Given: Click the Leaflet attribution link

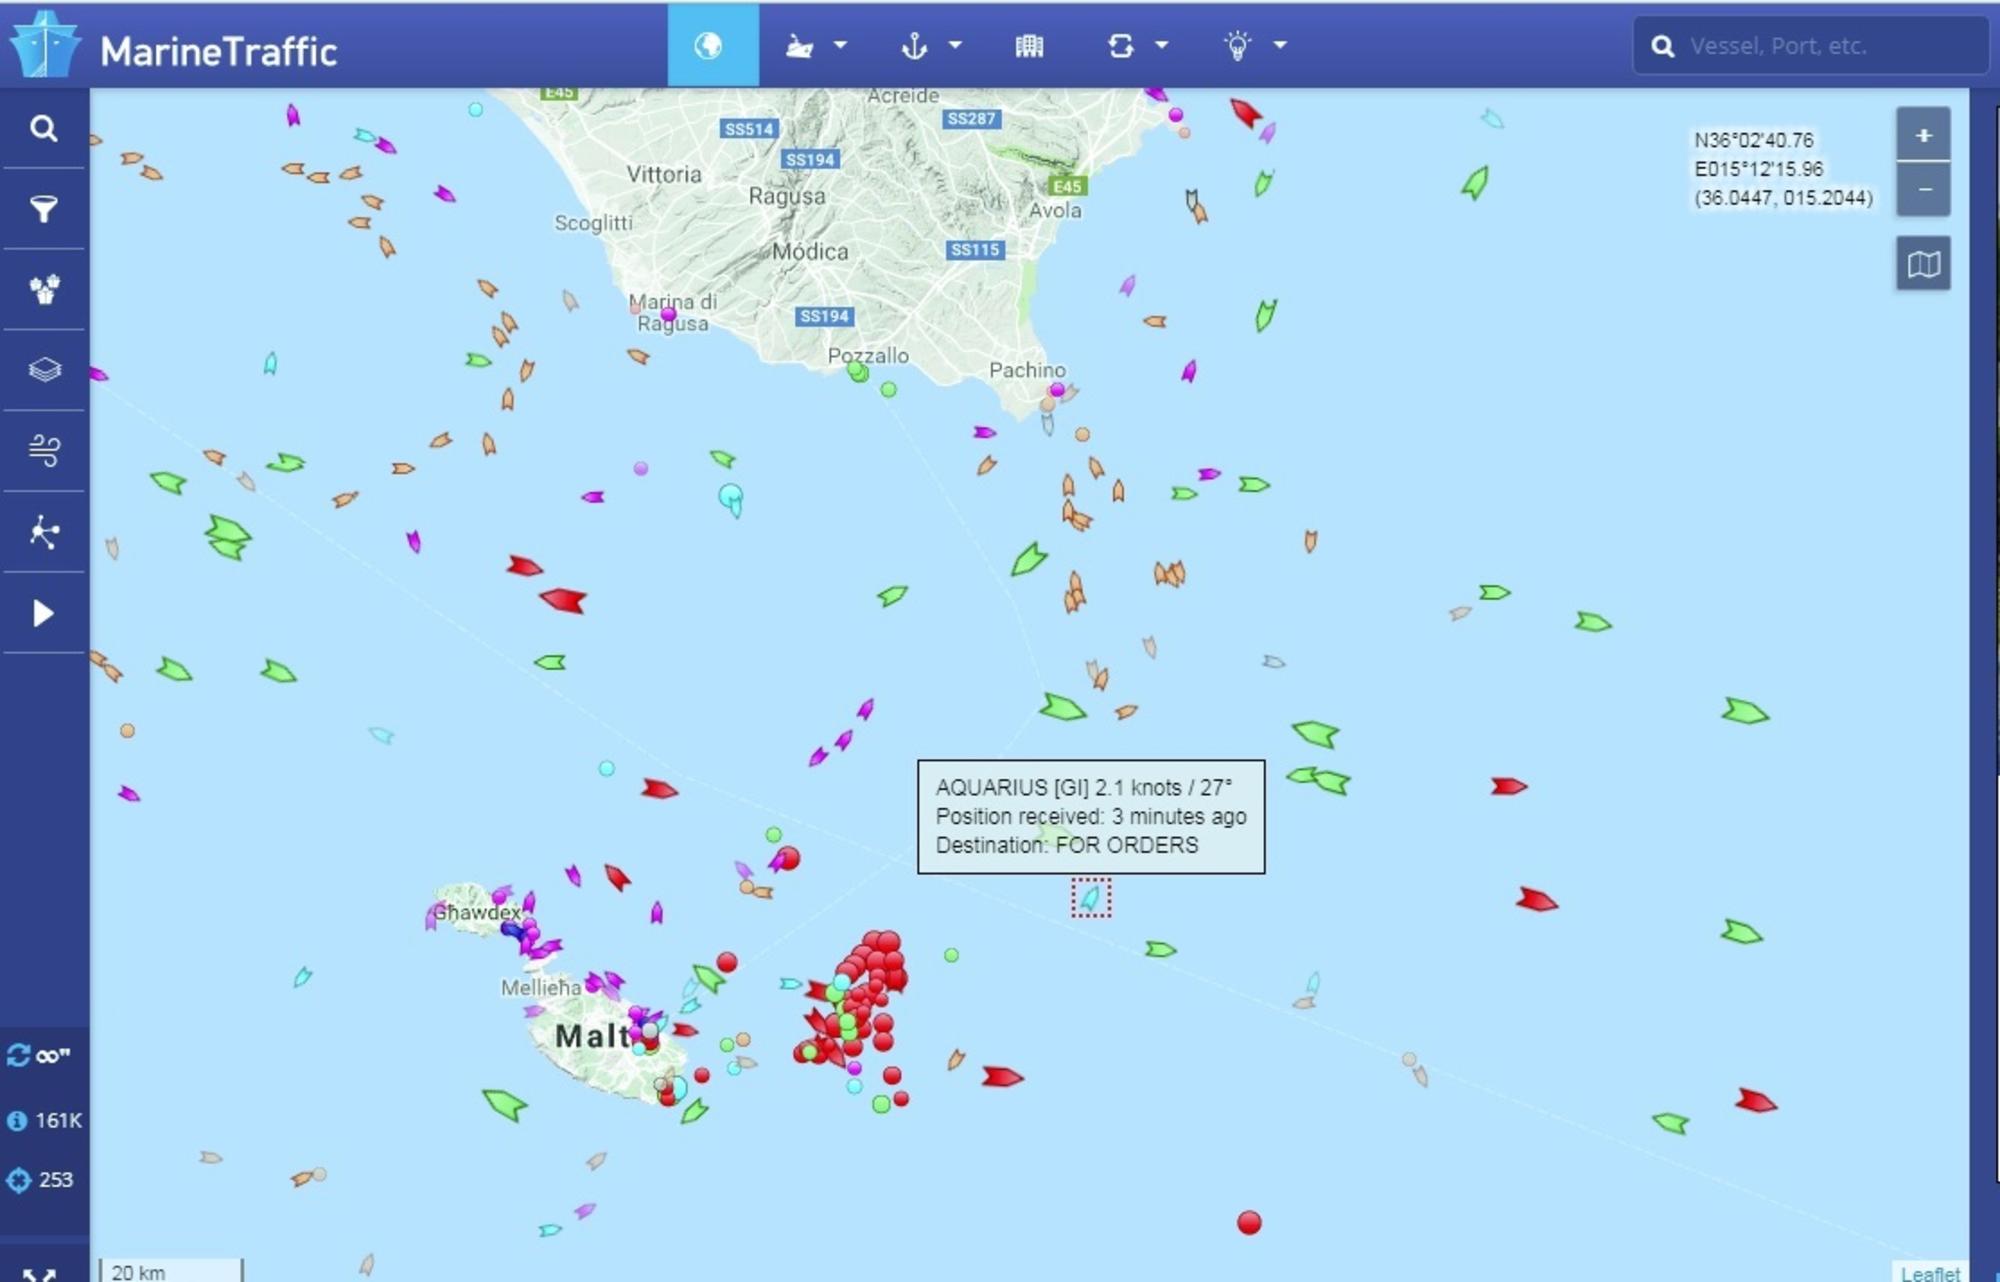Looking at the screenshot, I should [x=1930, y=1273].
